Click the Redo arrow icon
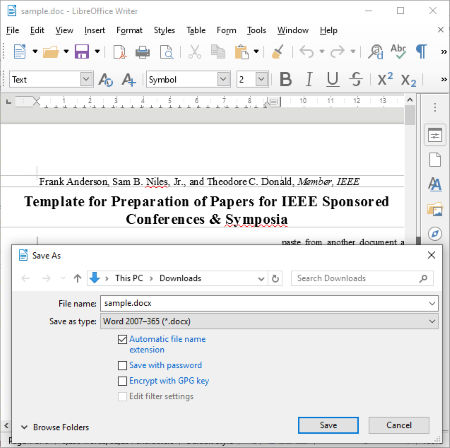 tap(337, 52)
